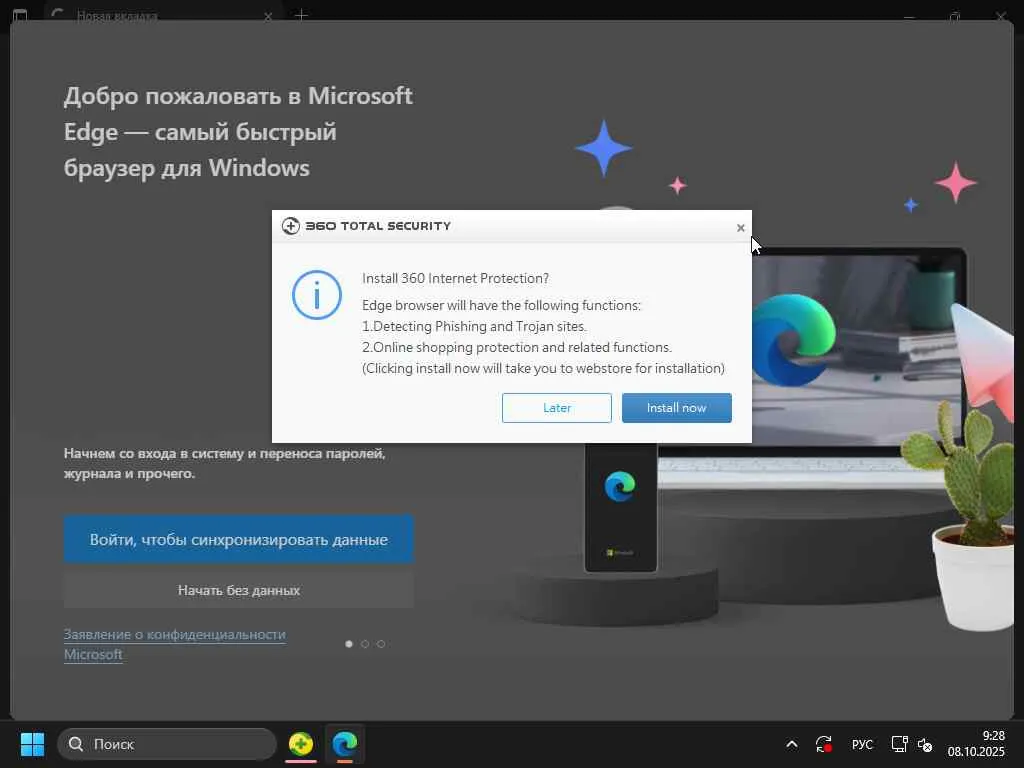Screen dimensions: 1024x768
Task: Select the second carousel page dot
Action: click(365, 644)
